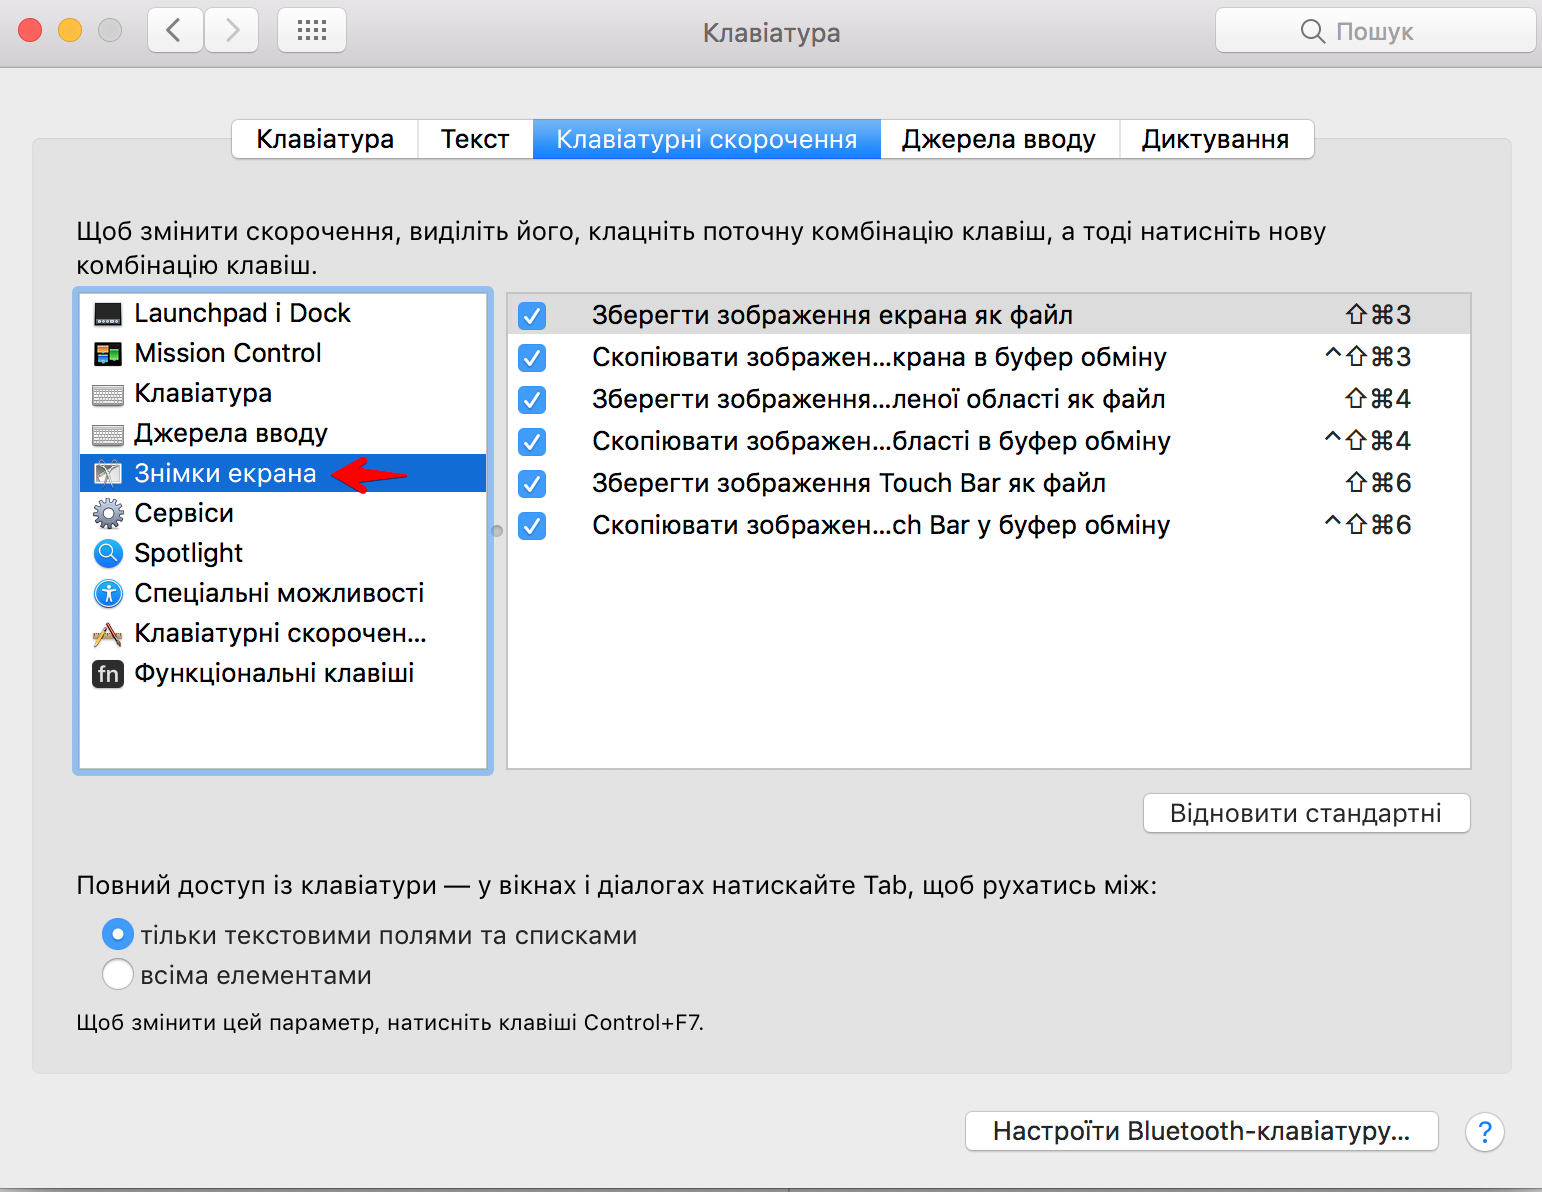The image size is (1542, 1192).
Task: Select Джерела вводу text in the category list
Action: coord(231,433)
